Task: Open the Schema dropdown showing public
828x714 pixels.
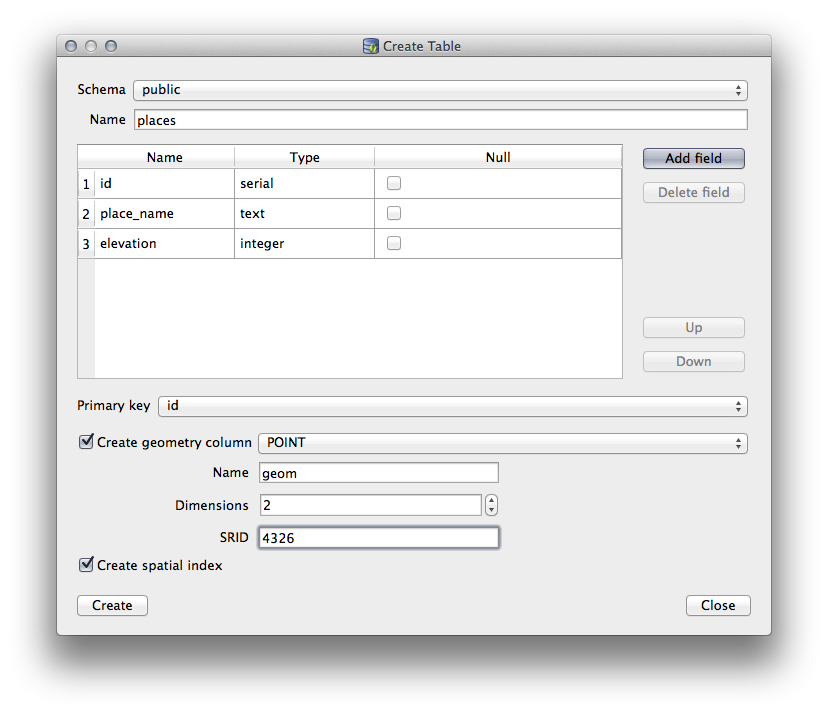Action: [x=440, y=90]
